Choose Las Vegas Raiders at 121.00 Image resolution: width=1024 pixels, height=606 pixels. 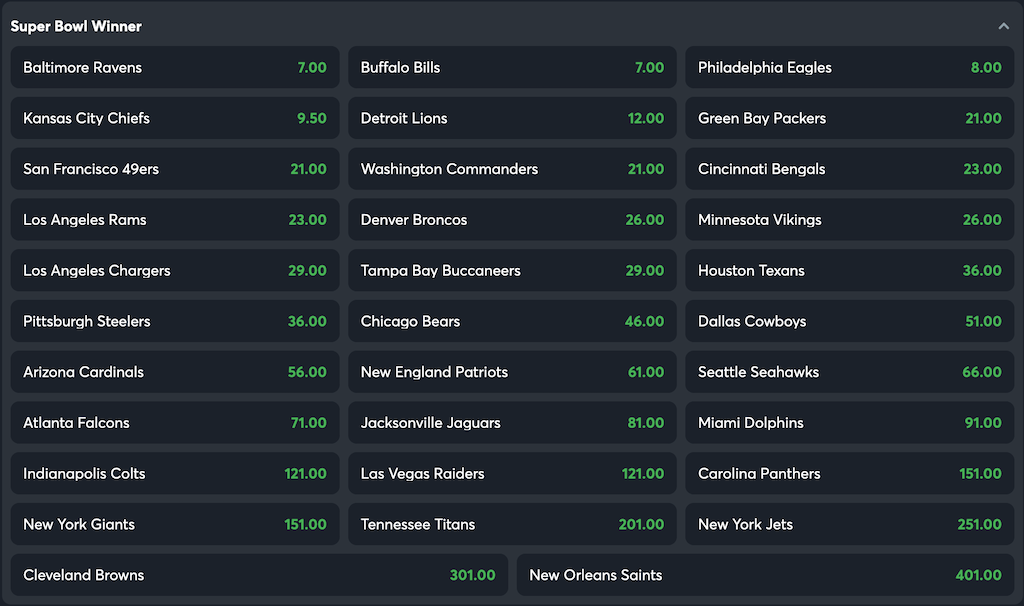pos(512,473)
